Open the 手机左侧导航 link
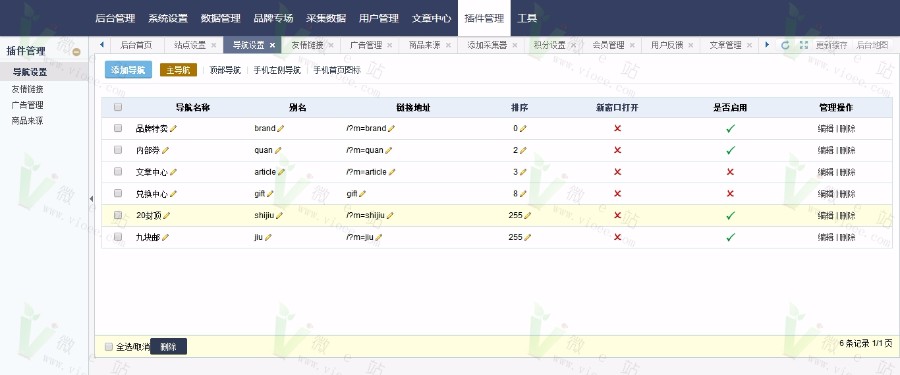The height and width of the screenshot is (375, 900). pos(277,71)
